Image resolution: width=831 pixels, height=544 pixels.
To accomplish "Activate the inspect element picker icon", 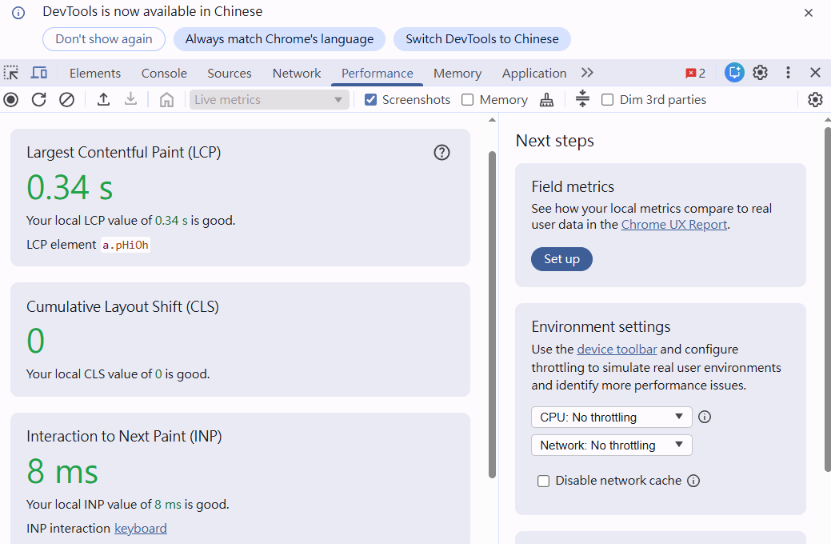I will 11,73.
